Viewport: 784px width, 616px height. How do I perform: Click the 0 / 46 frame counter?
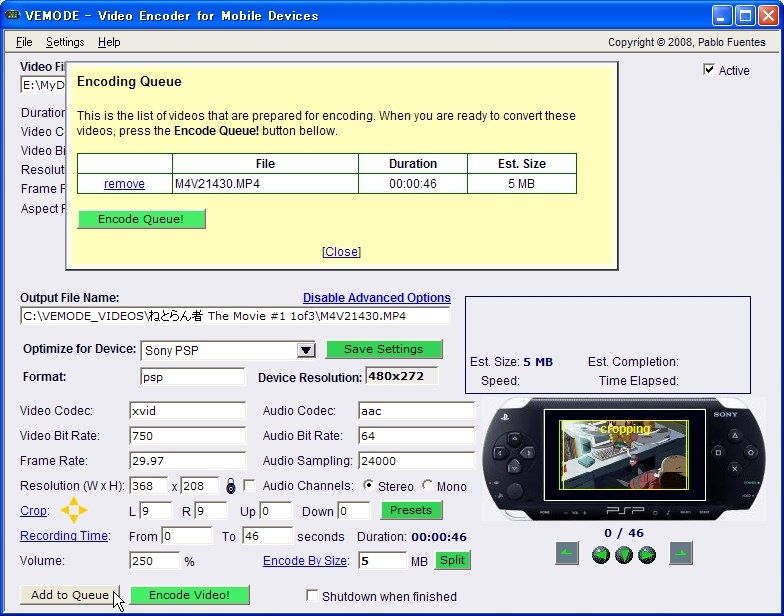[624, 533]
